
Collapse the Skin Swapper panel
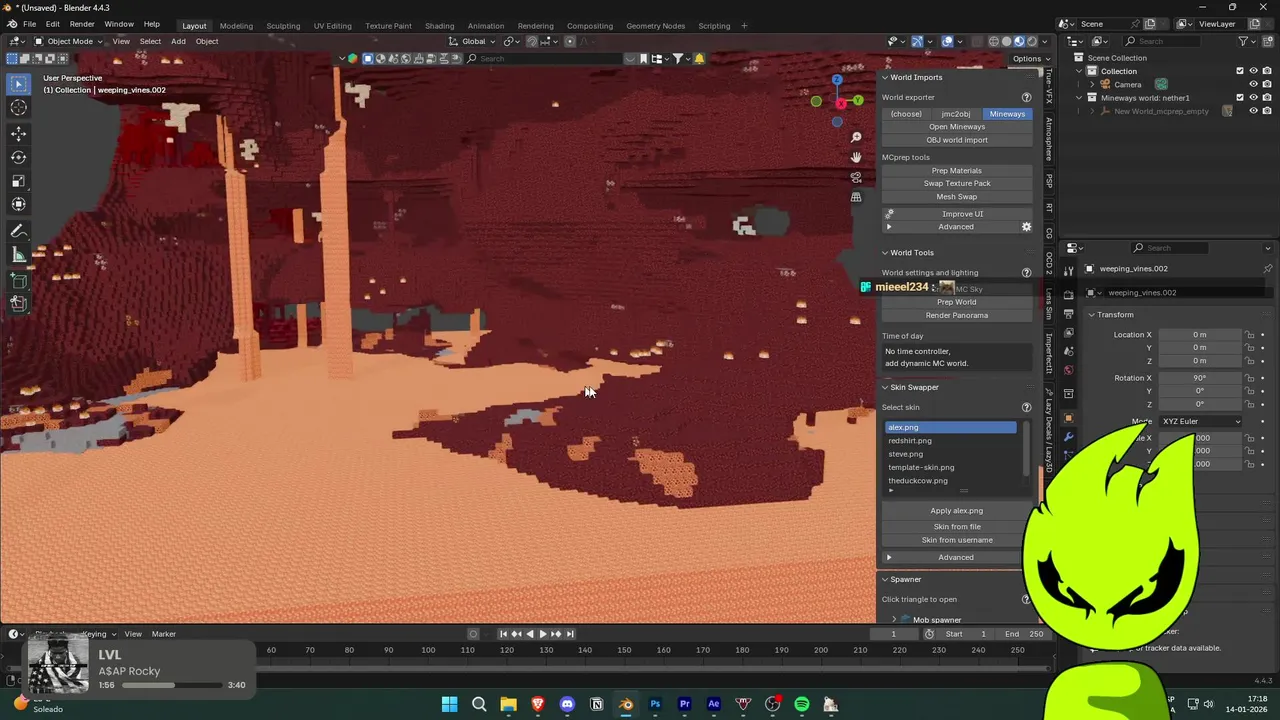[885, 387]
